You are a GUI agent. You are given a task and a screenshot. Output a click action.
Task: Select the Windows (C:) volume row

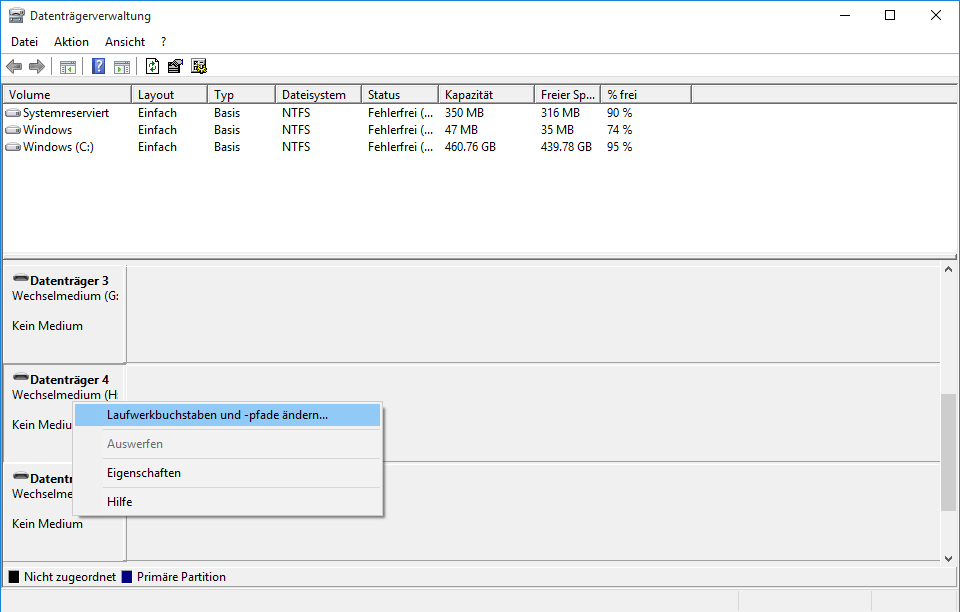tap(58, 147)
